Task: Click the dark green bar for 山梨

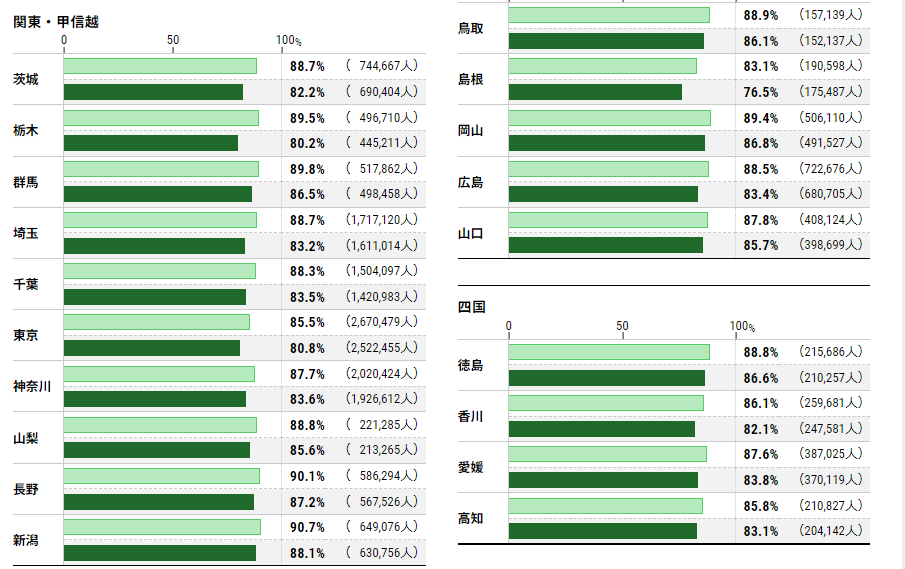Action: (x=157, y=450)
